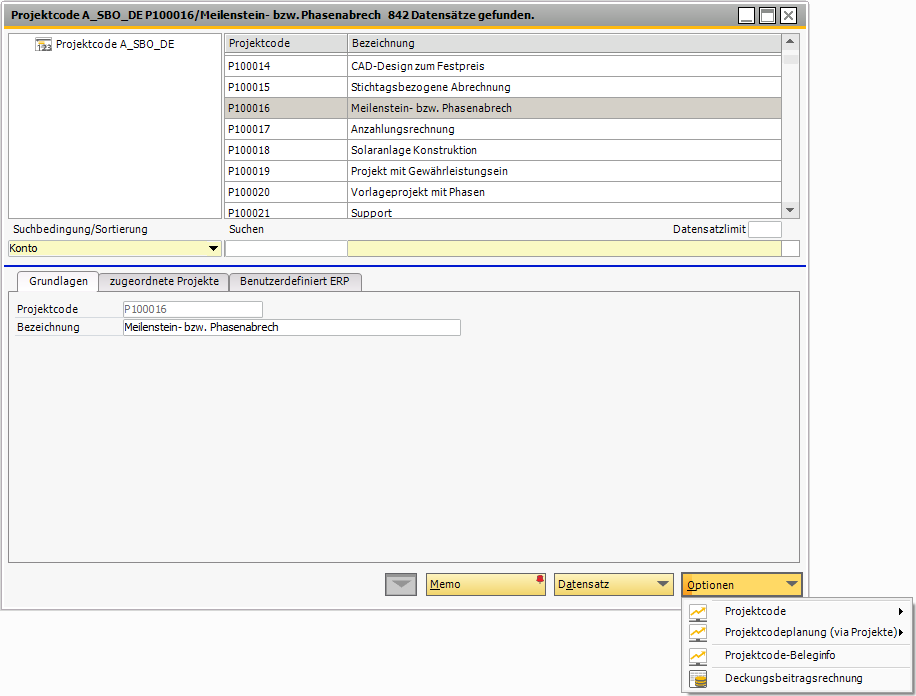
Task: Open the Benutzerdefiniert ERP tab
Action: point(295,281)
